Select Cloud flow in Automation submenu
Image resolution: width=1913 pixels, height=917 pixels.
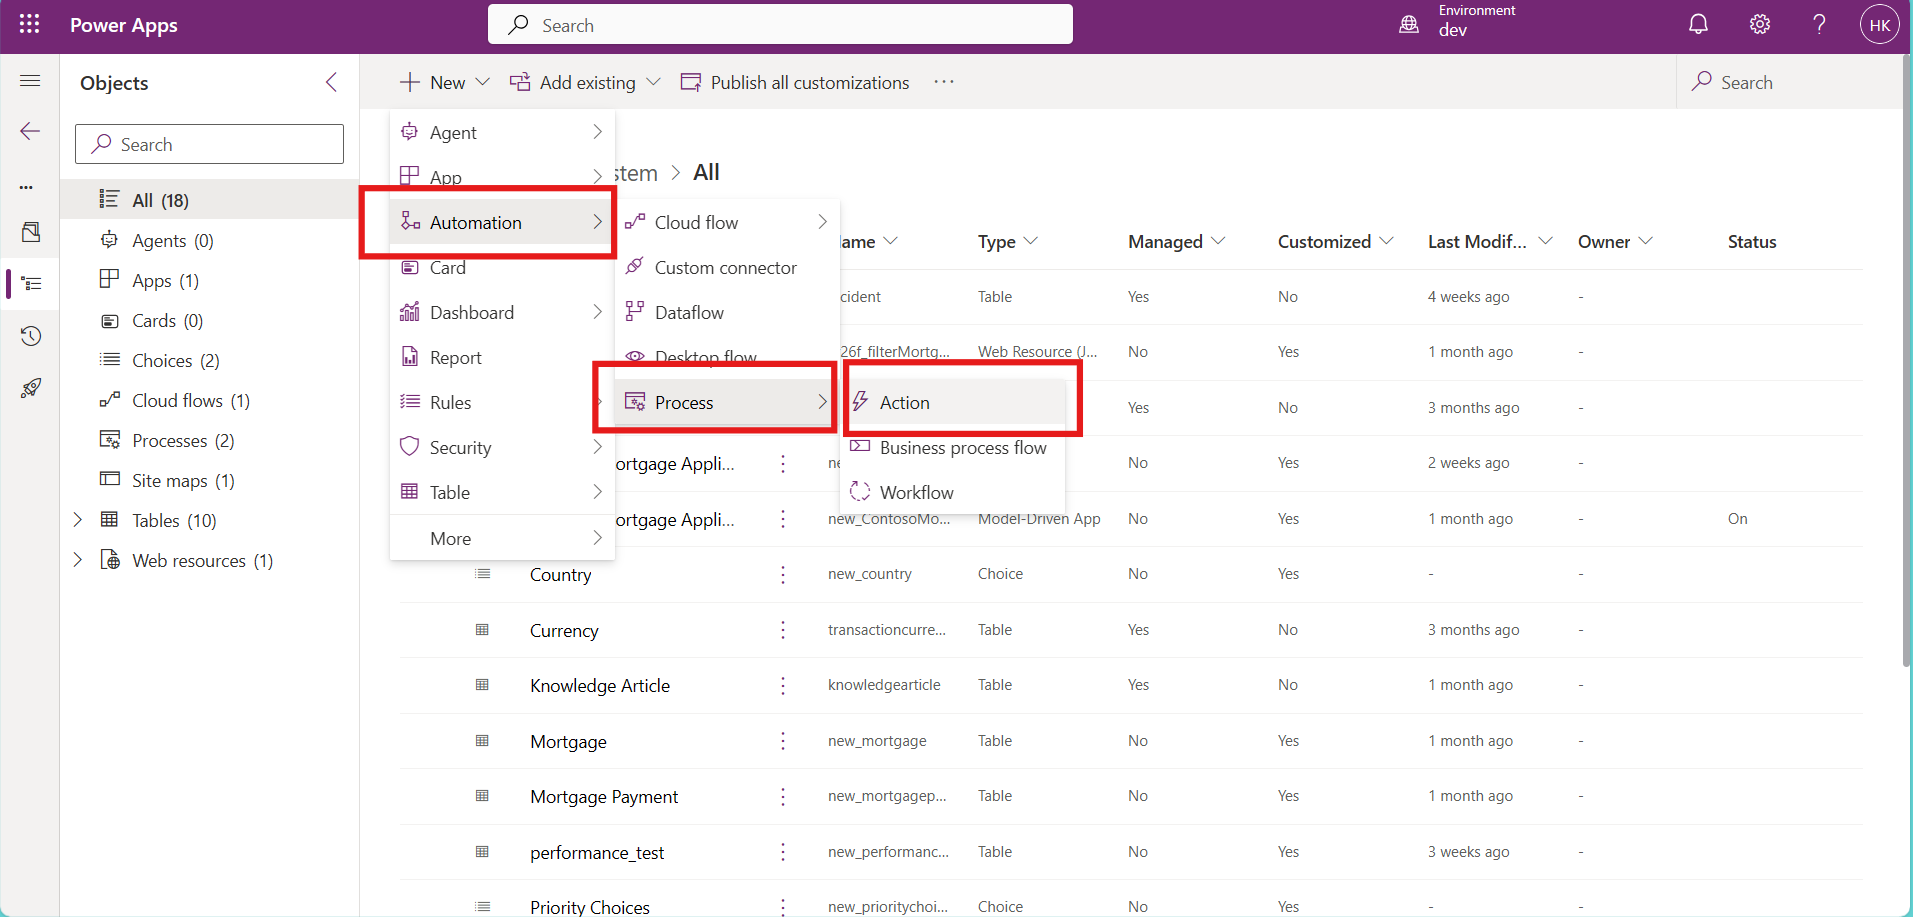click(x=696, y=223)
